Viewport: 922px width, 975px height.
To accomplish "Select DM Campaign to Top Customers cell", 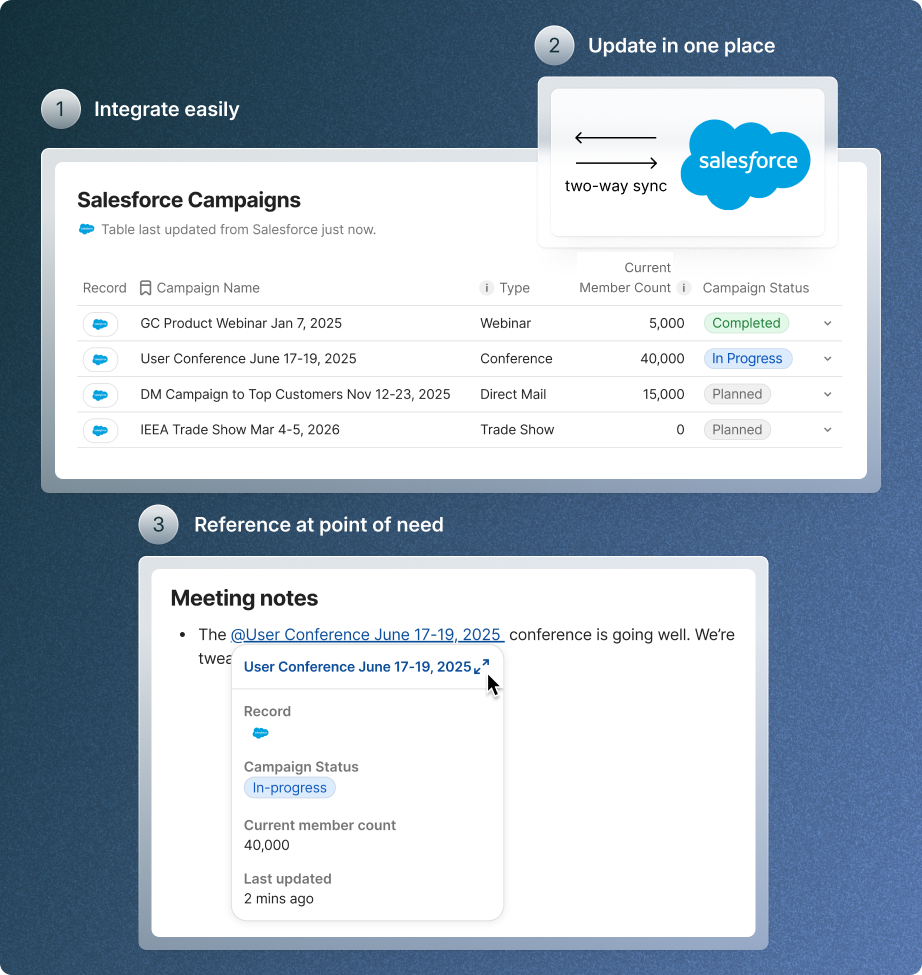I will tap(295, 394).
